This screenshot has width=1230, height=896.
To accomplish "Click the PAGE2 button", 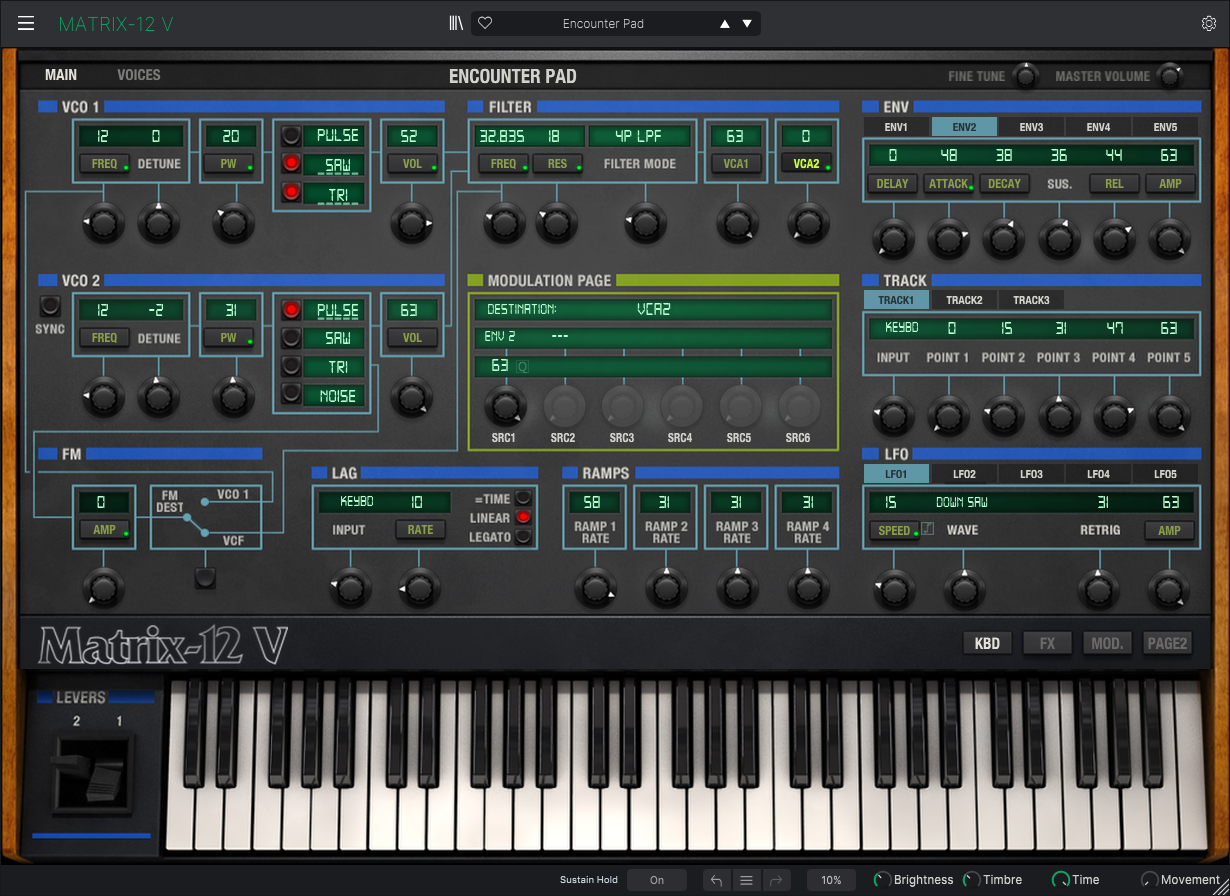I will (1167, 643).
